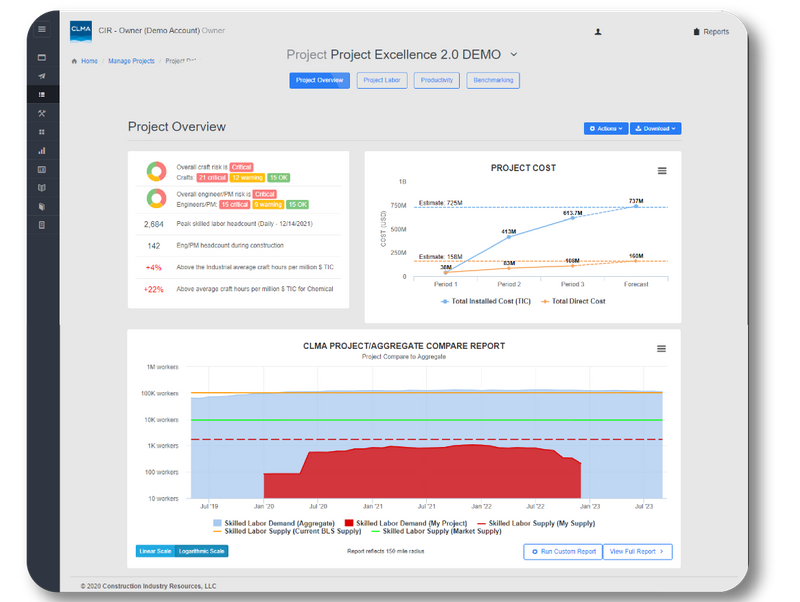The width and height of the screenshot is (800, 602).
Task: Click the user account icon in header
Action: tap(598, 32)
